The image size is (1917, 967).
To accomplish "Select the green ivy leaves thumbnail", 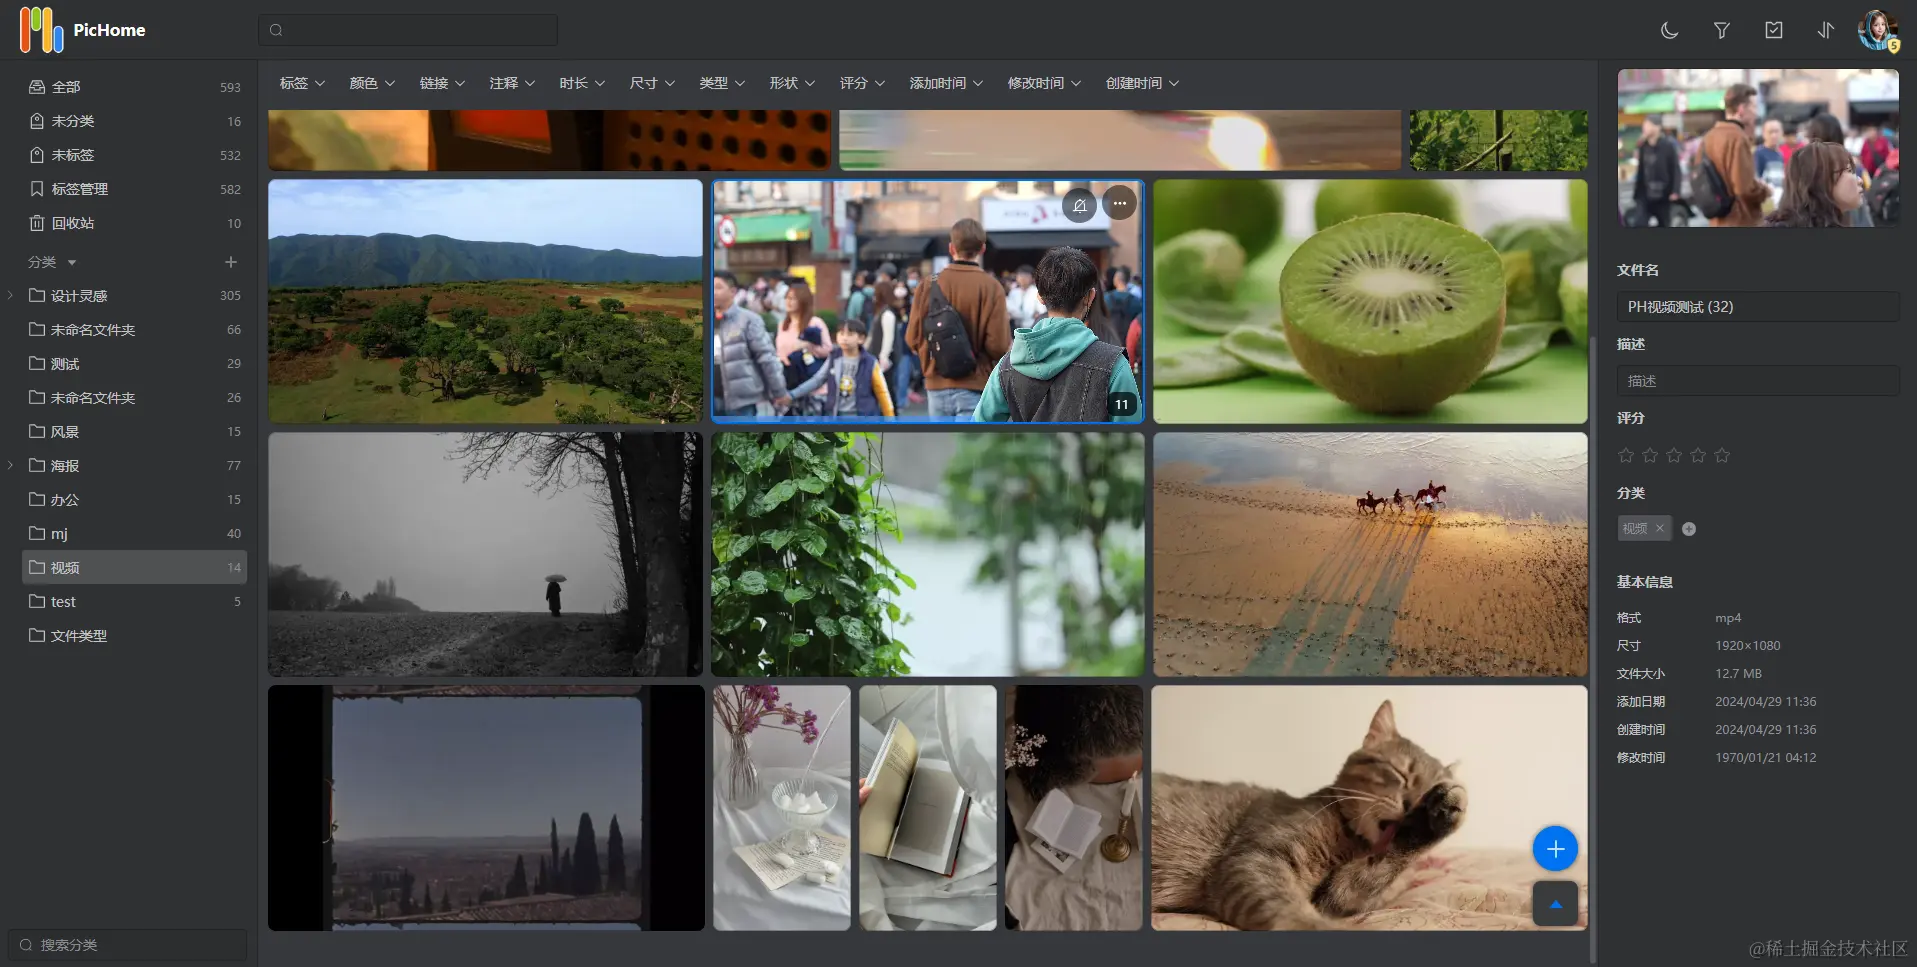I will click(x=927, y=554).
